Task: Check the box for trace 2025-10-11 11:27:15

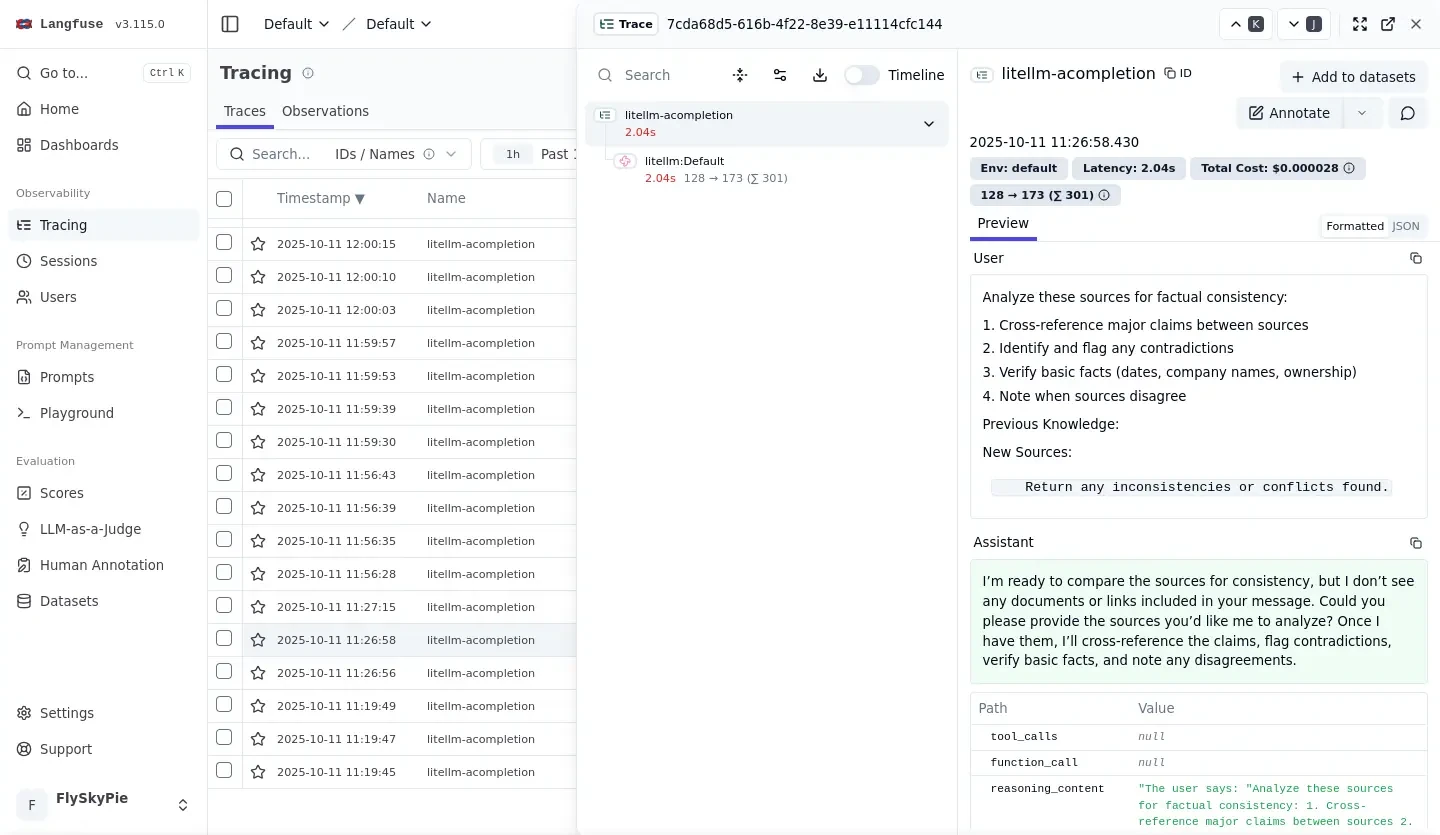Action: [224, 606]
